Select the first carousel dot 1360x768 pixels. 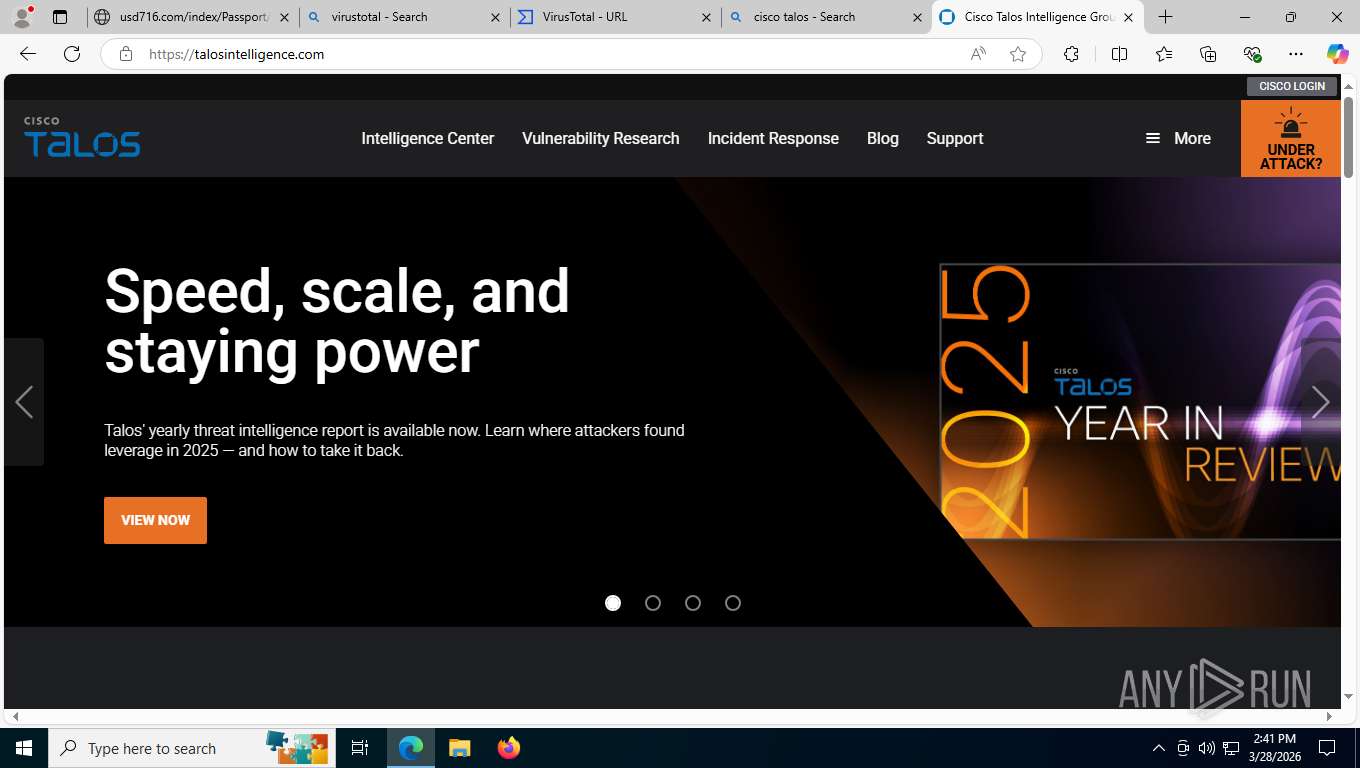[613, 603]
